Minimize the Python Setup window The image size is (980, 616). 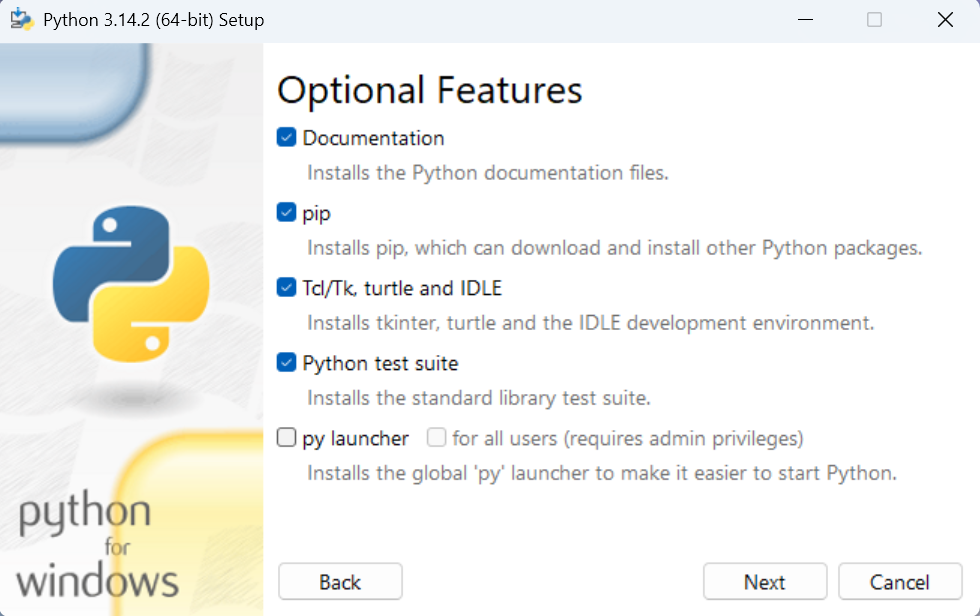[805, 20]
